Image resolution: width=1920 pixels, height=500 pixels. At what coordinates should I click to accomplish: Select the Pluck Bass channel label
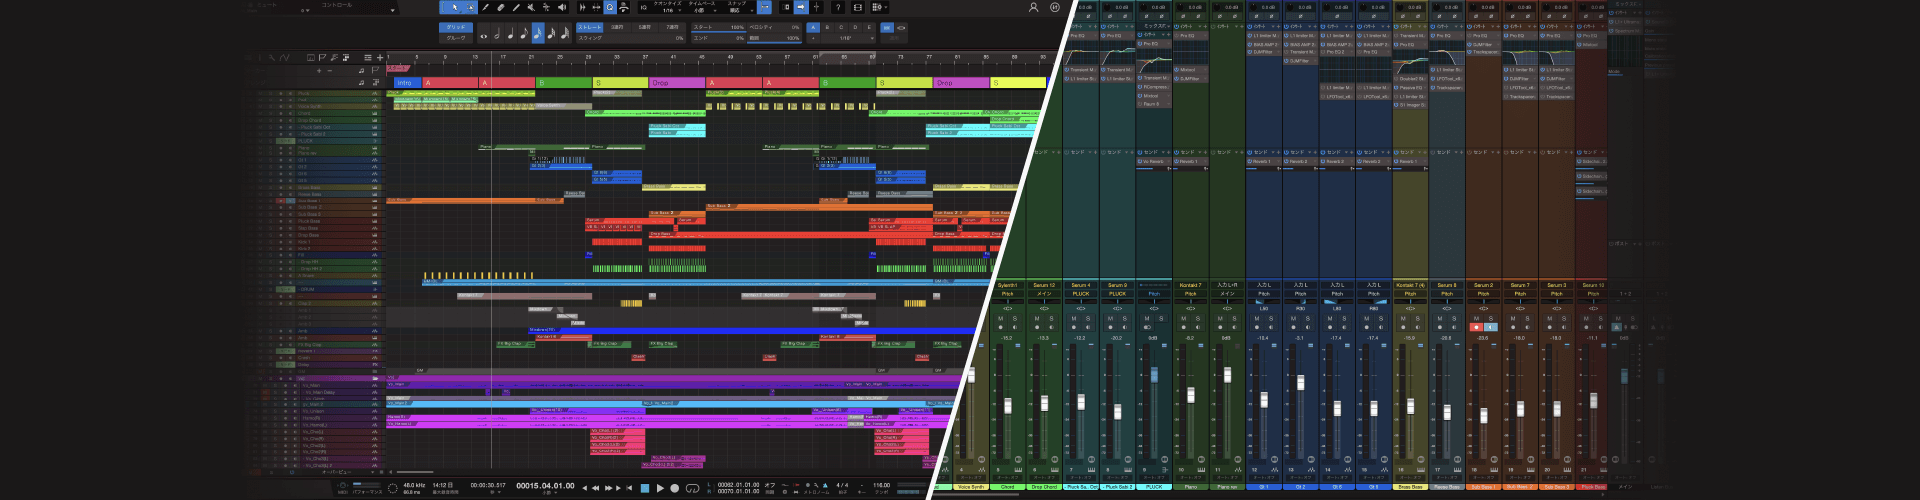coord(1593,487)
